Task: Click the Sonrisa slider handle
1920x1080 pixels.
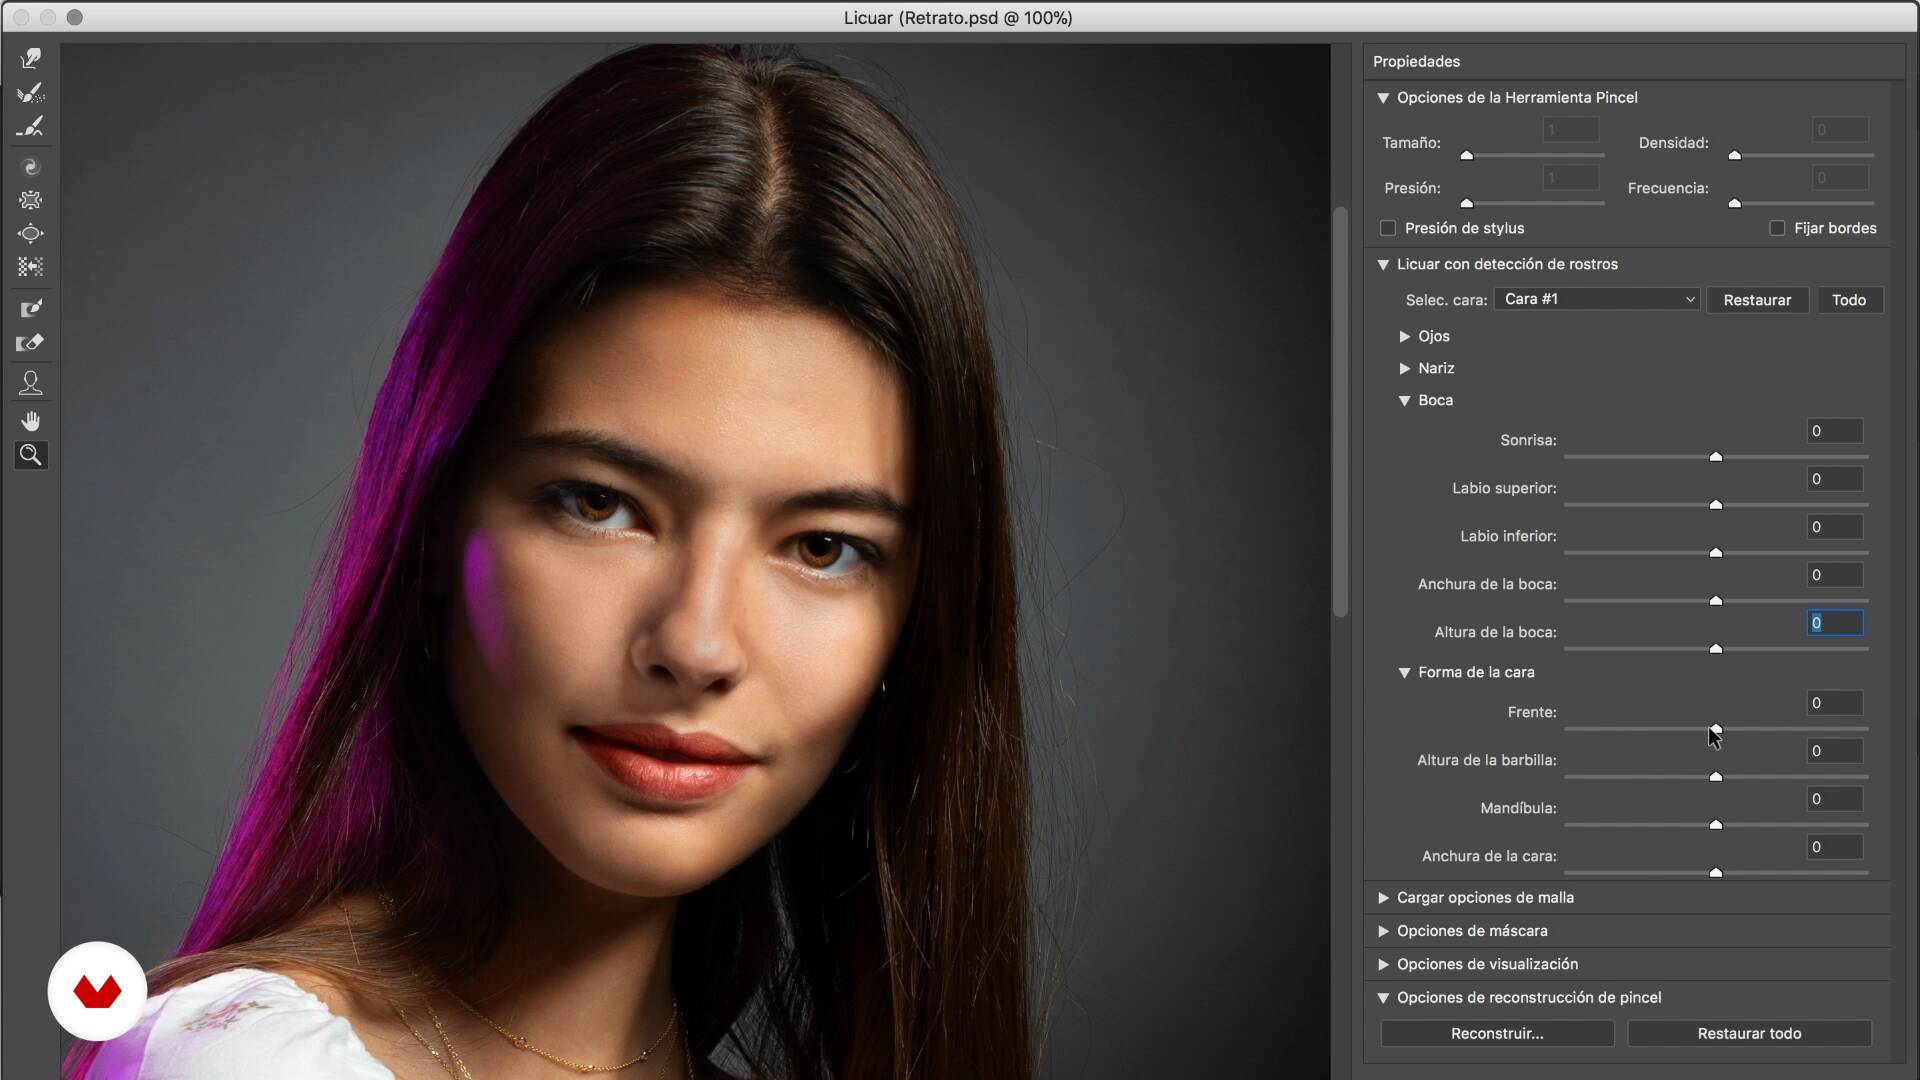Action: pos(1716,457)
